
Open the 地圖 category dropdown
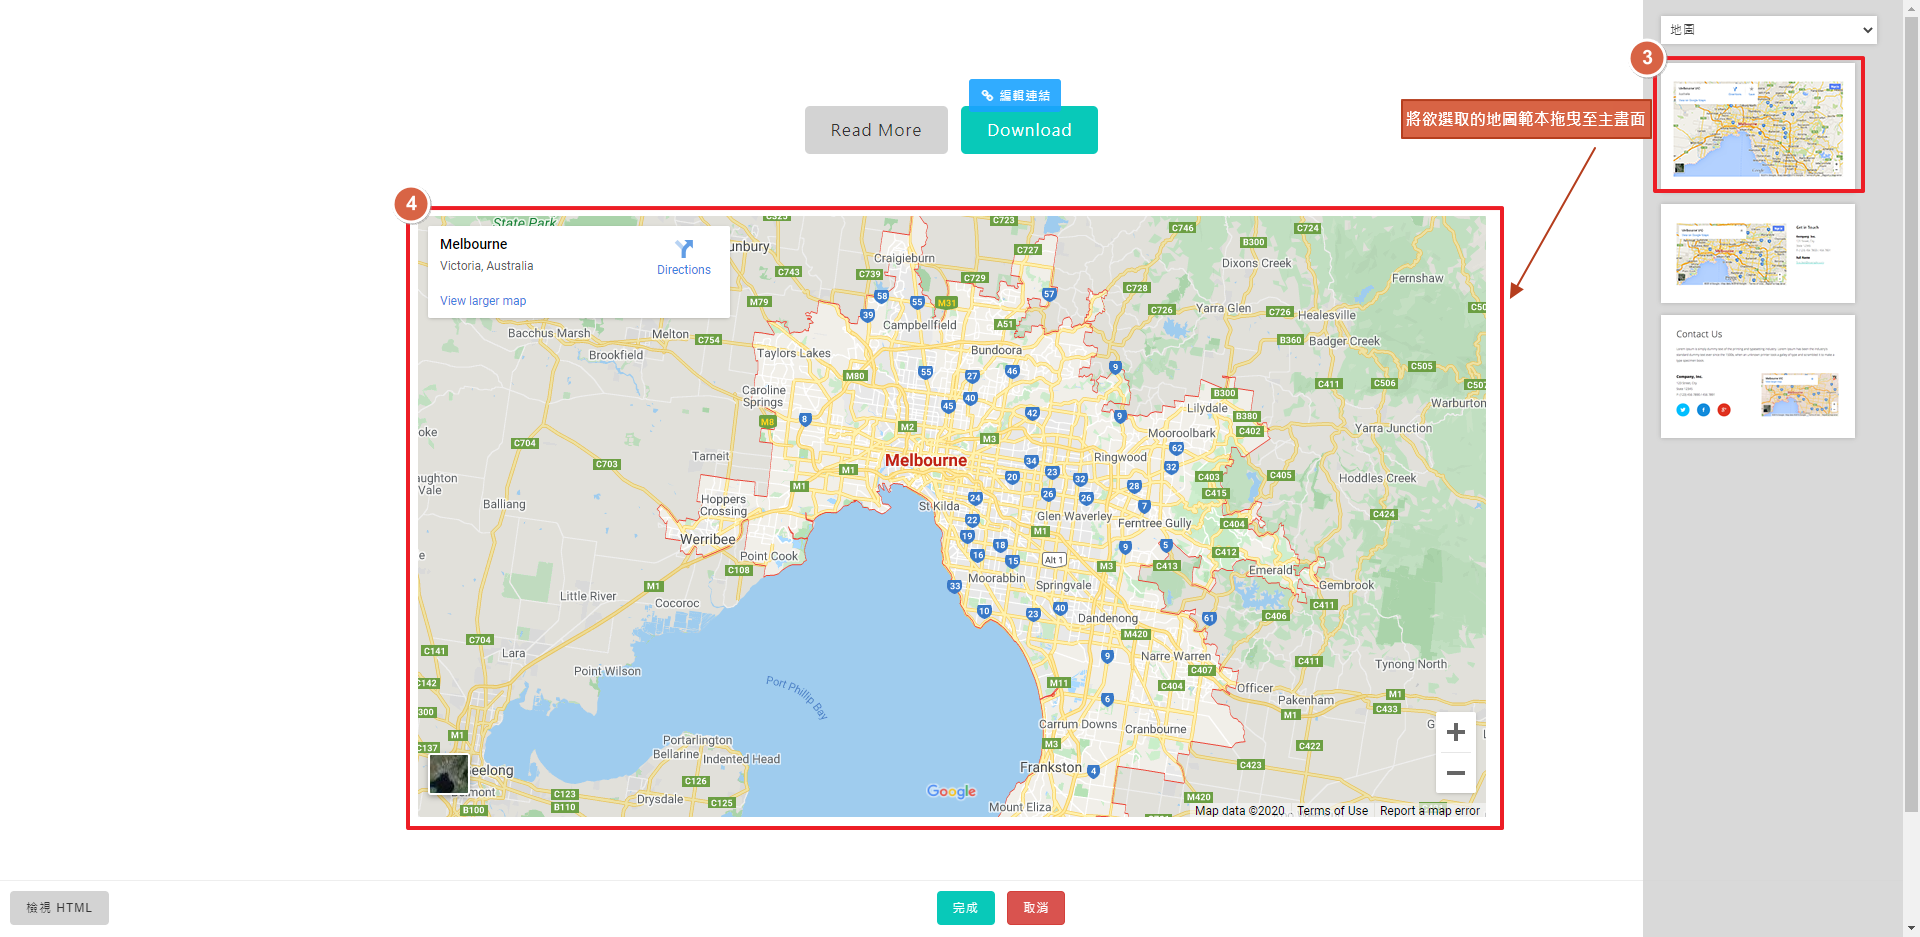1768,30
